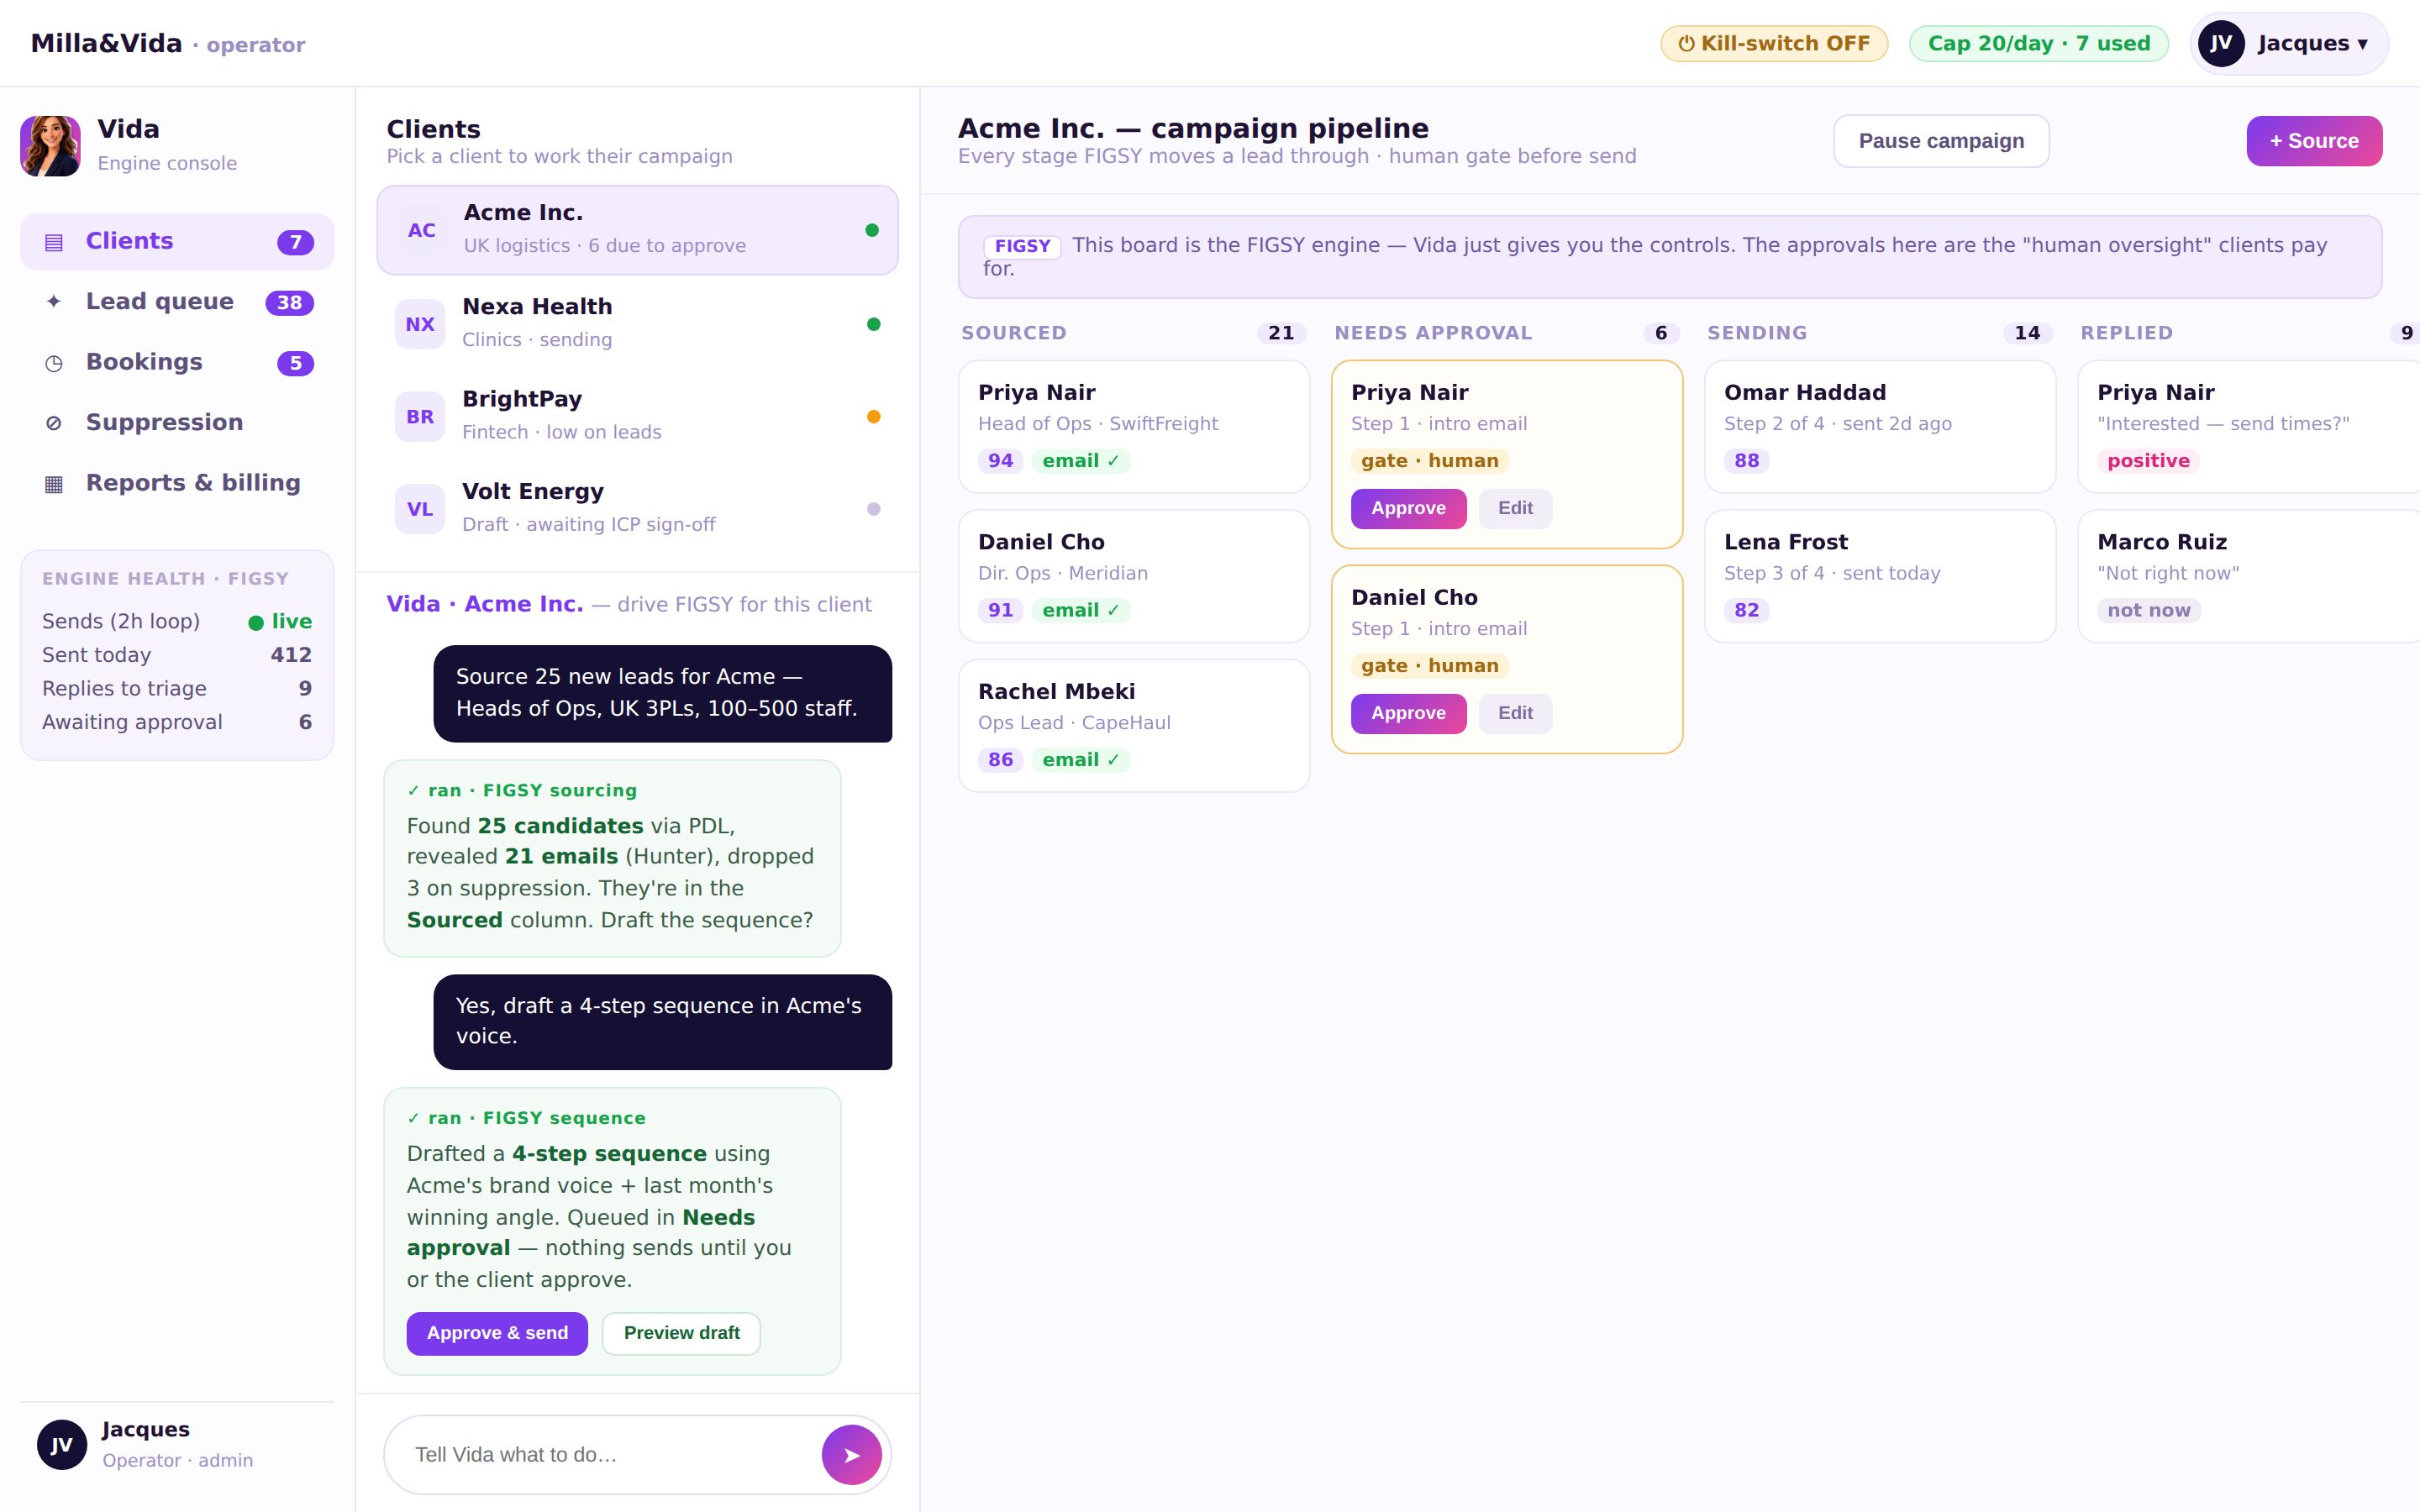This screenshot has height=1512, width=2420.
Task: Pause the Acme campaign
Action: 1941,141
